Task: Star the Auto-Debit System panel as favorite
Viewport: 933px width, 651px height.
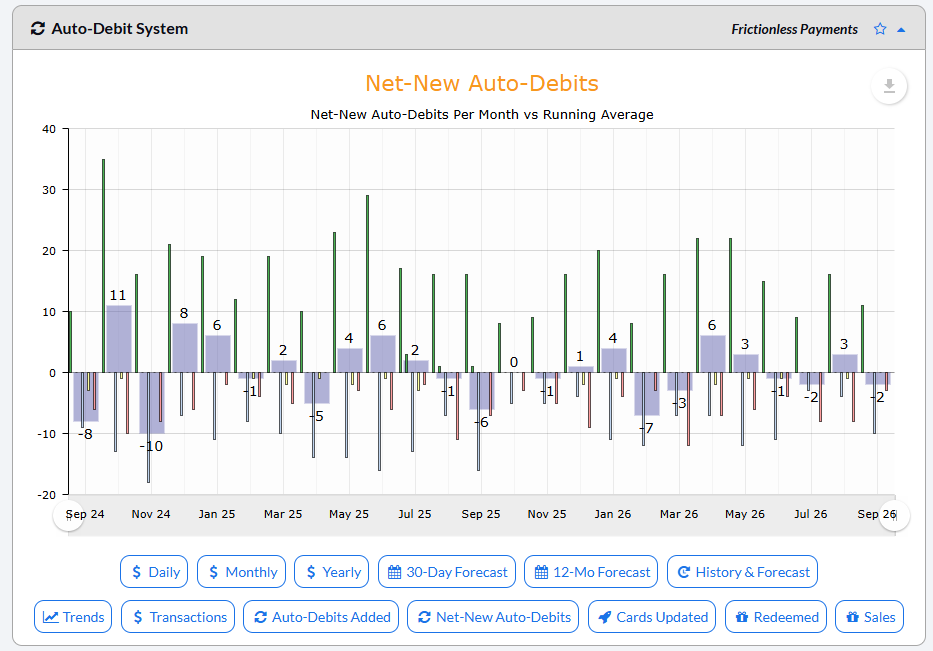Action: (x=880, y=29)
